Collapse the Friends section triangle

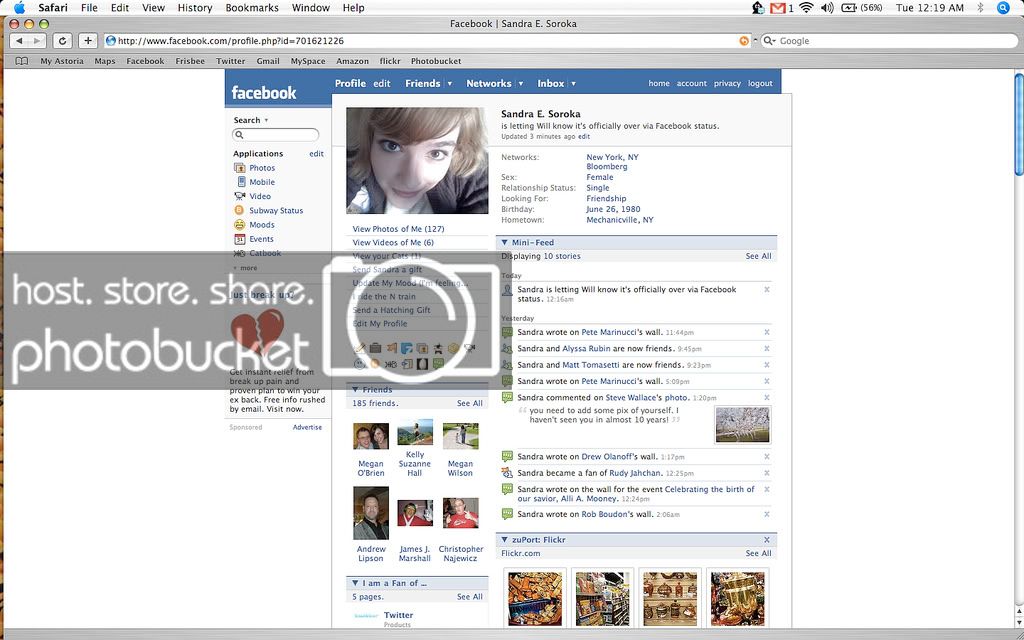tap(355, 390)
